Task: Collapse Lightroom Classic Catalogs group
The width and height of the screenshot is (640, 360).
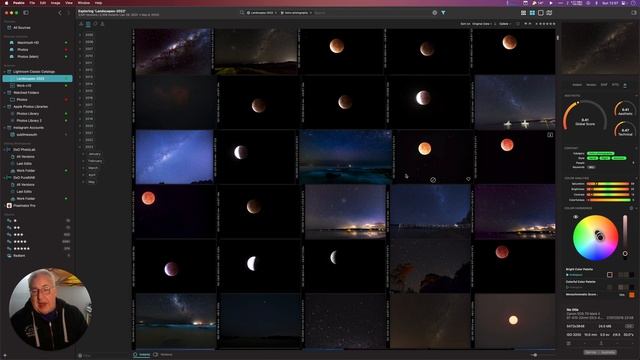Action: [4, 71]
